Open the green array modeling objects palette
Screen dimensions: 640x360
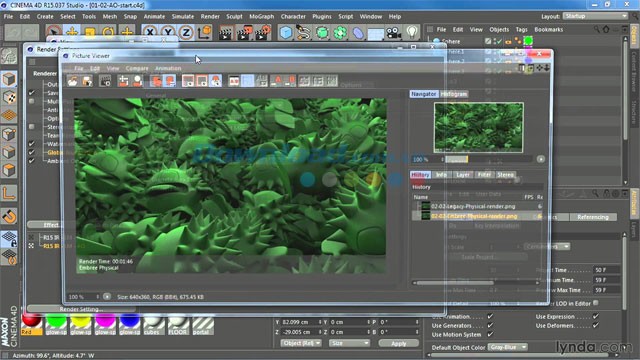click(340, 32)
